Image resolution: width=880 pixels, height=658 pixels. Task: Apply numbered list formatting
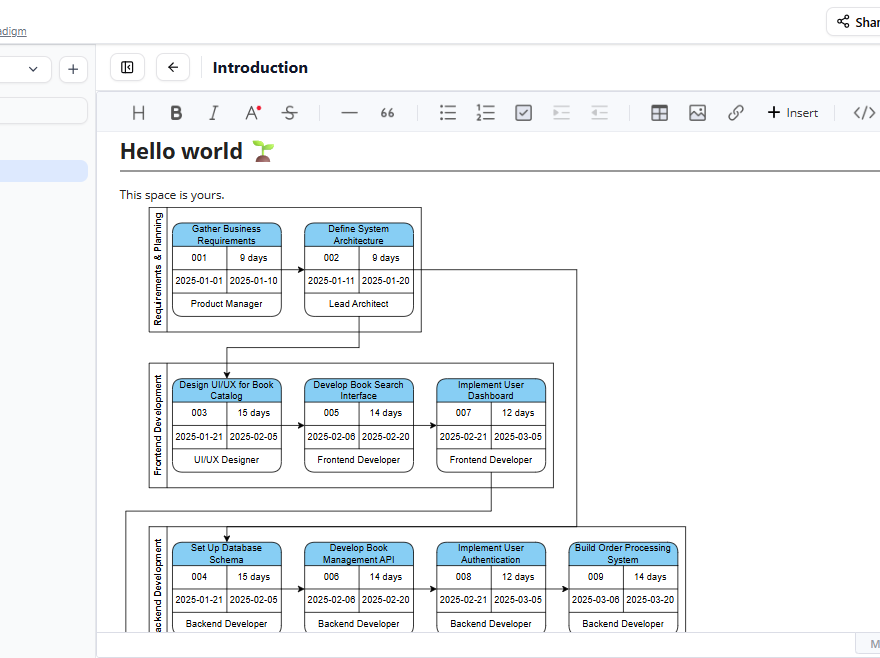[x=485, y=112]
